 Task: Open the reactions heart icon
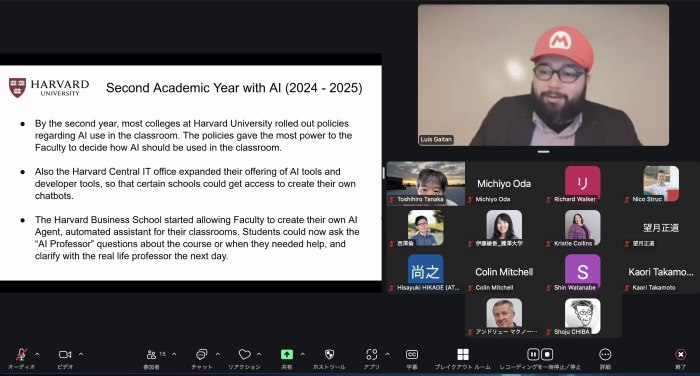pos(244,355)
